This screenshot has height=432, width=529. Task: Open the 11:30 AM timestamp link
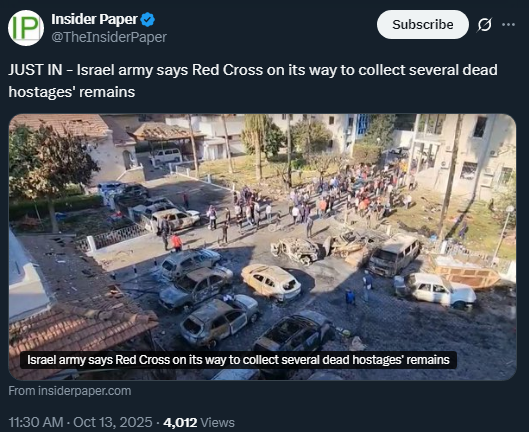tap(36, 423)
